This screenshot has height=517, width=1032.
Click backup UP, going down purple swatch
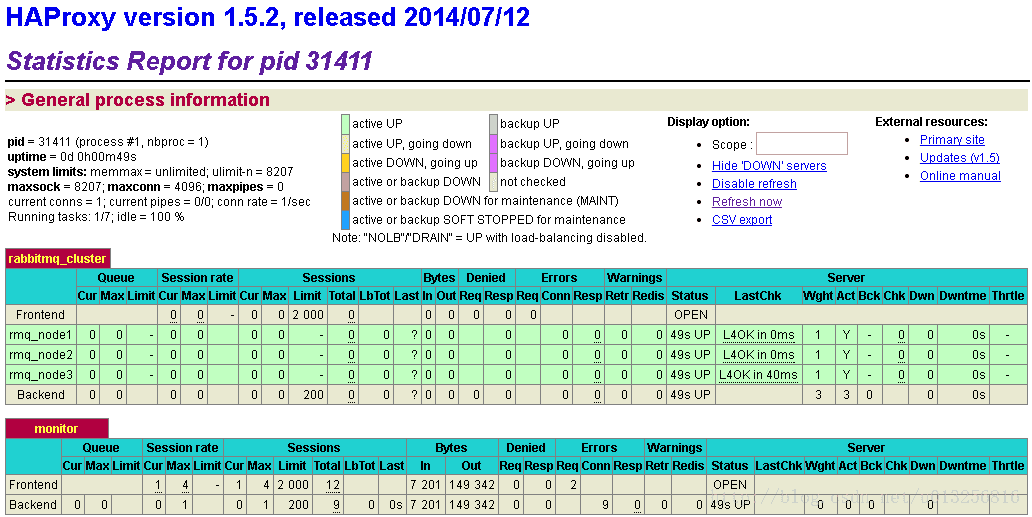tap(493, 143)
